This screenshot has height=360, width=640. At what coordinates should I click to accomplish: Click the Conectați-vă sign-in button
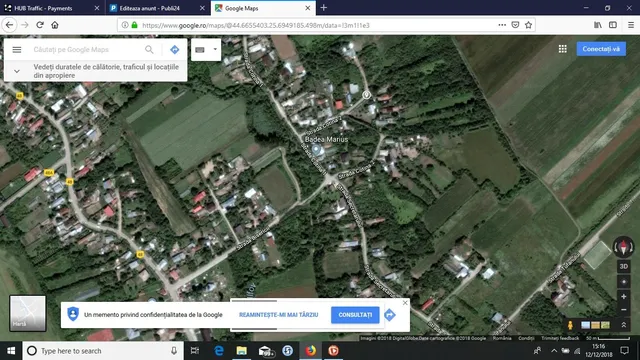pos(601,49)
